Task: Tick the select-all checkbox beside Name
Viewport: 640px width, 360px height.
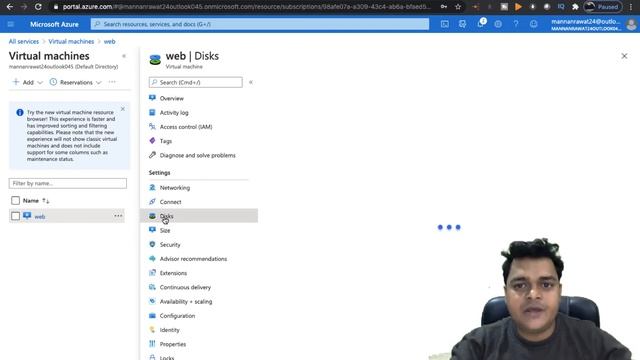Action: pos(16,200)
